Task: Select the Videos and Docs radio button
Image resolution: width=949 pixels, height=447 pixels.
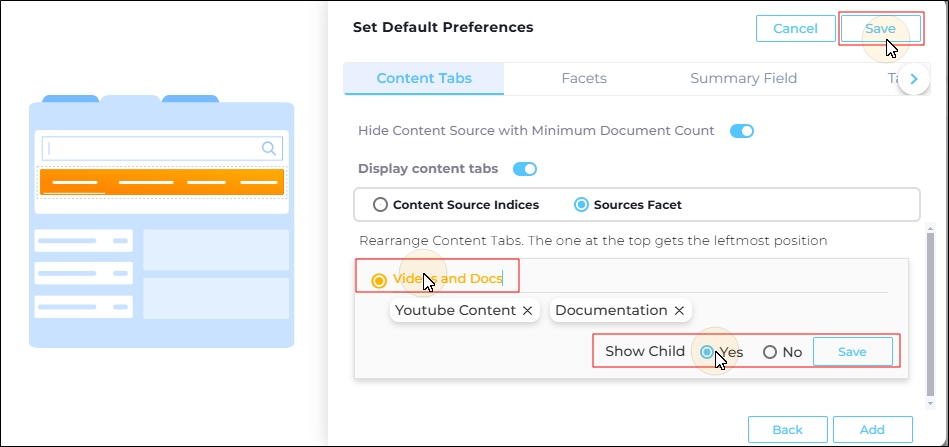Action: pos(379,281)
